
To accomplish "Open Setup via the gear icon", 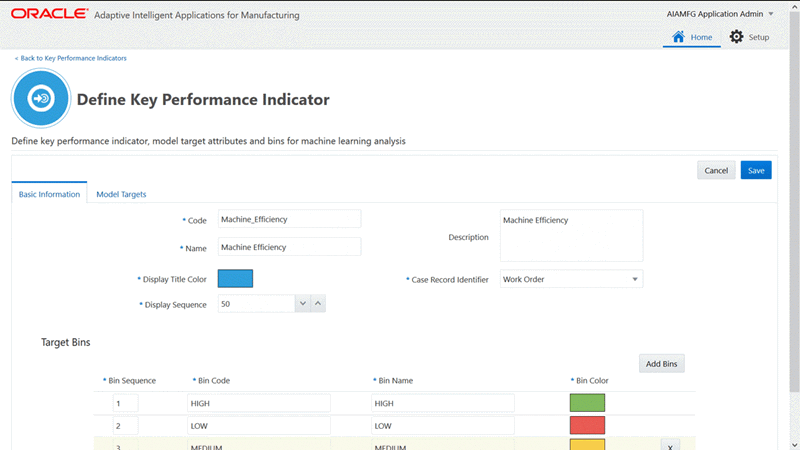I will coord(736,37).
